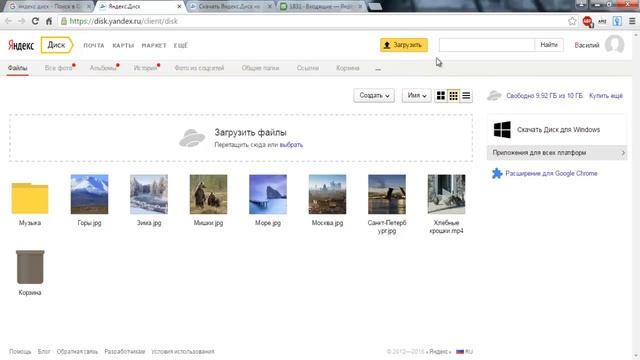The height and width of the screenshot is (360, 640).
Task: Open the Блог footer link
Action: [x=44, y=351]
